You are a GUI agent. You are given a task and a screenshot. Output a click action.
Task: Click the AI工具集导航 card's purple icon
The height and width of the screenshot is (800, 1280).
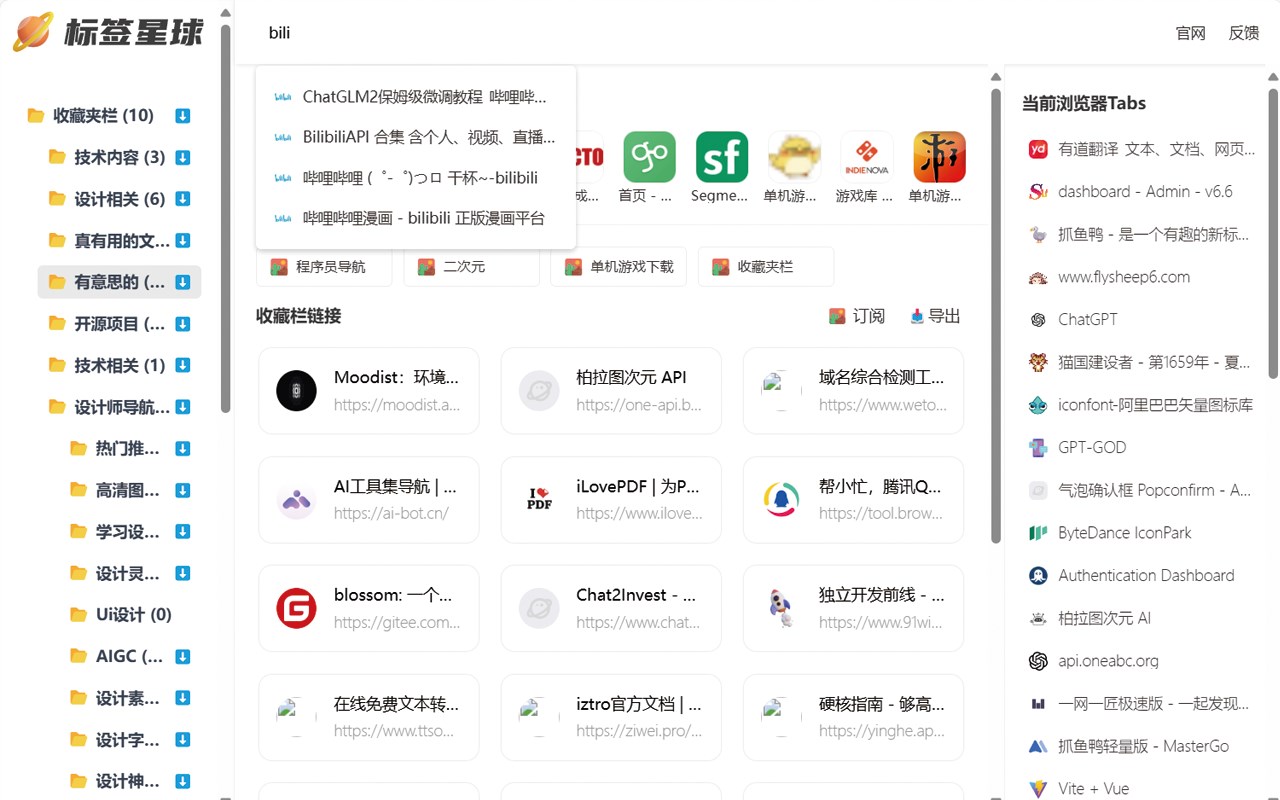[296, 499]
